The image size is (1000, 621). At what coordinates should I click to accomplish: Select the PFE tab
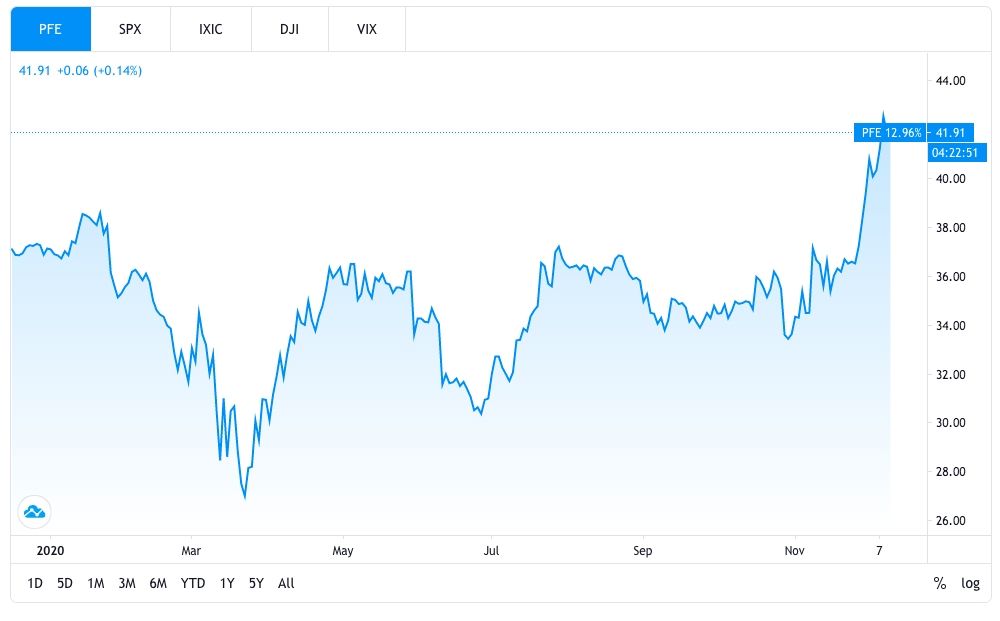tap(51, 29)
